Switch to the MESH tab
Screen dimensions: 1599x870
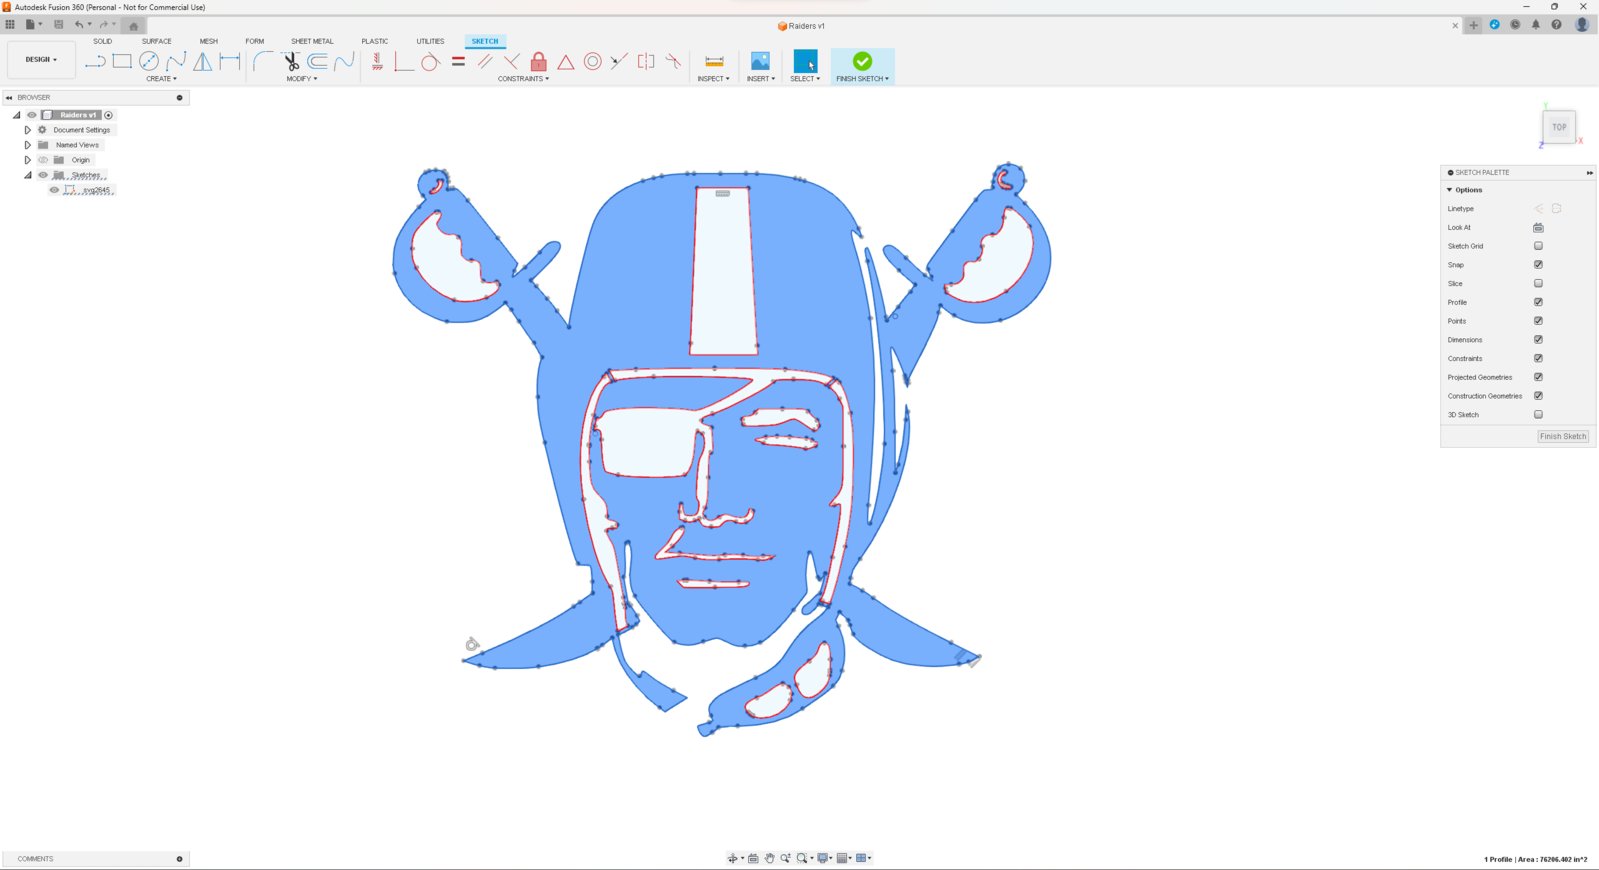tap(208, 41)
